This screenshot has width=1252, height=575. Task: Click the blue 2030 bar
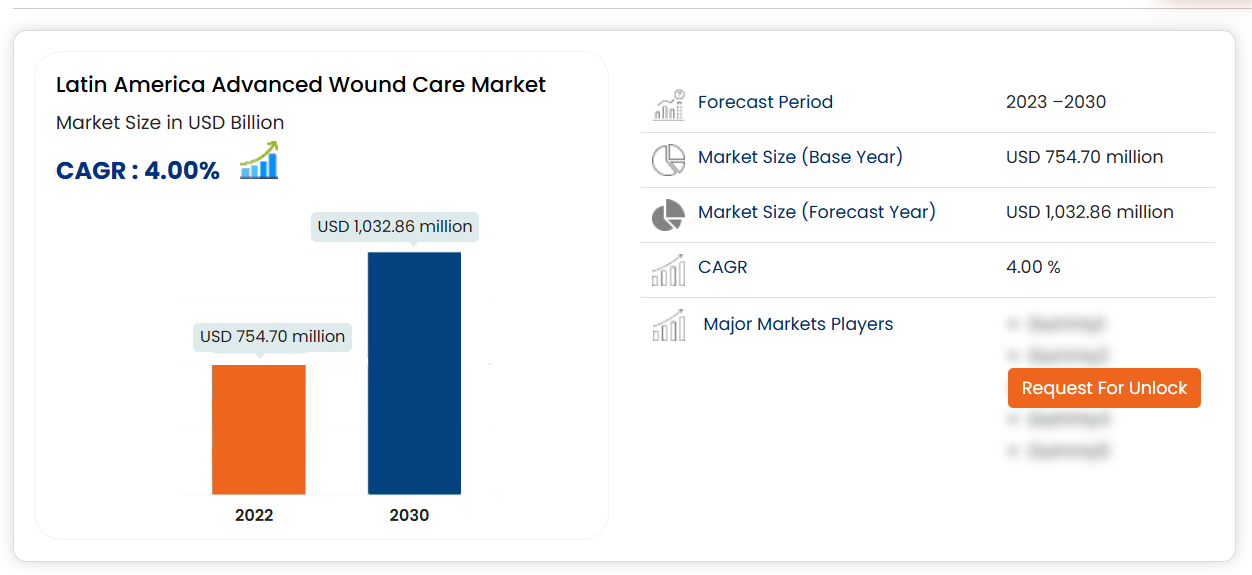414,372
